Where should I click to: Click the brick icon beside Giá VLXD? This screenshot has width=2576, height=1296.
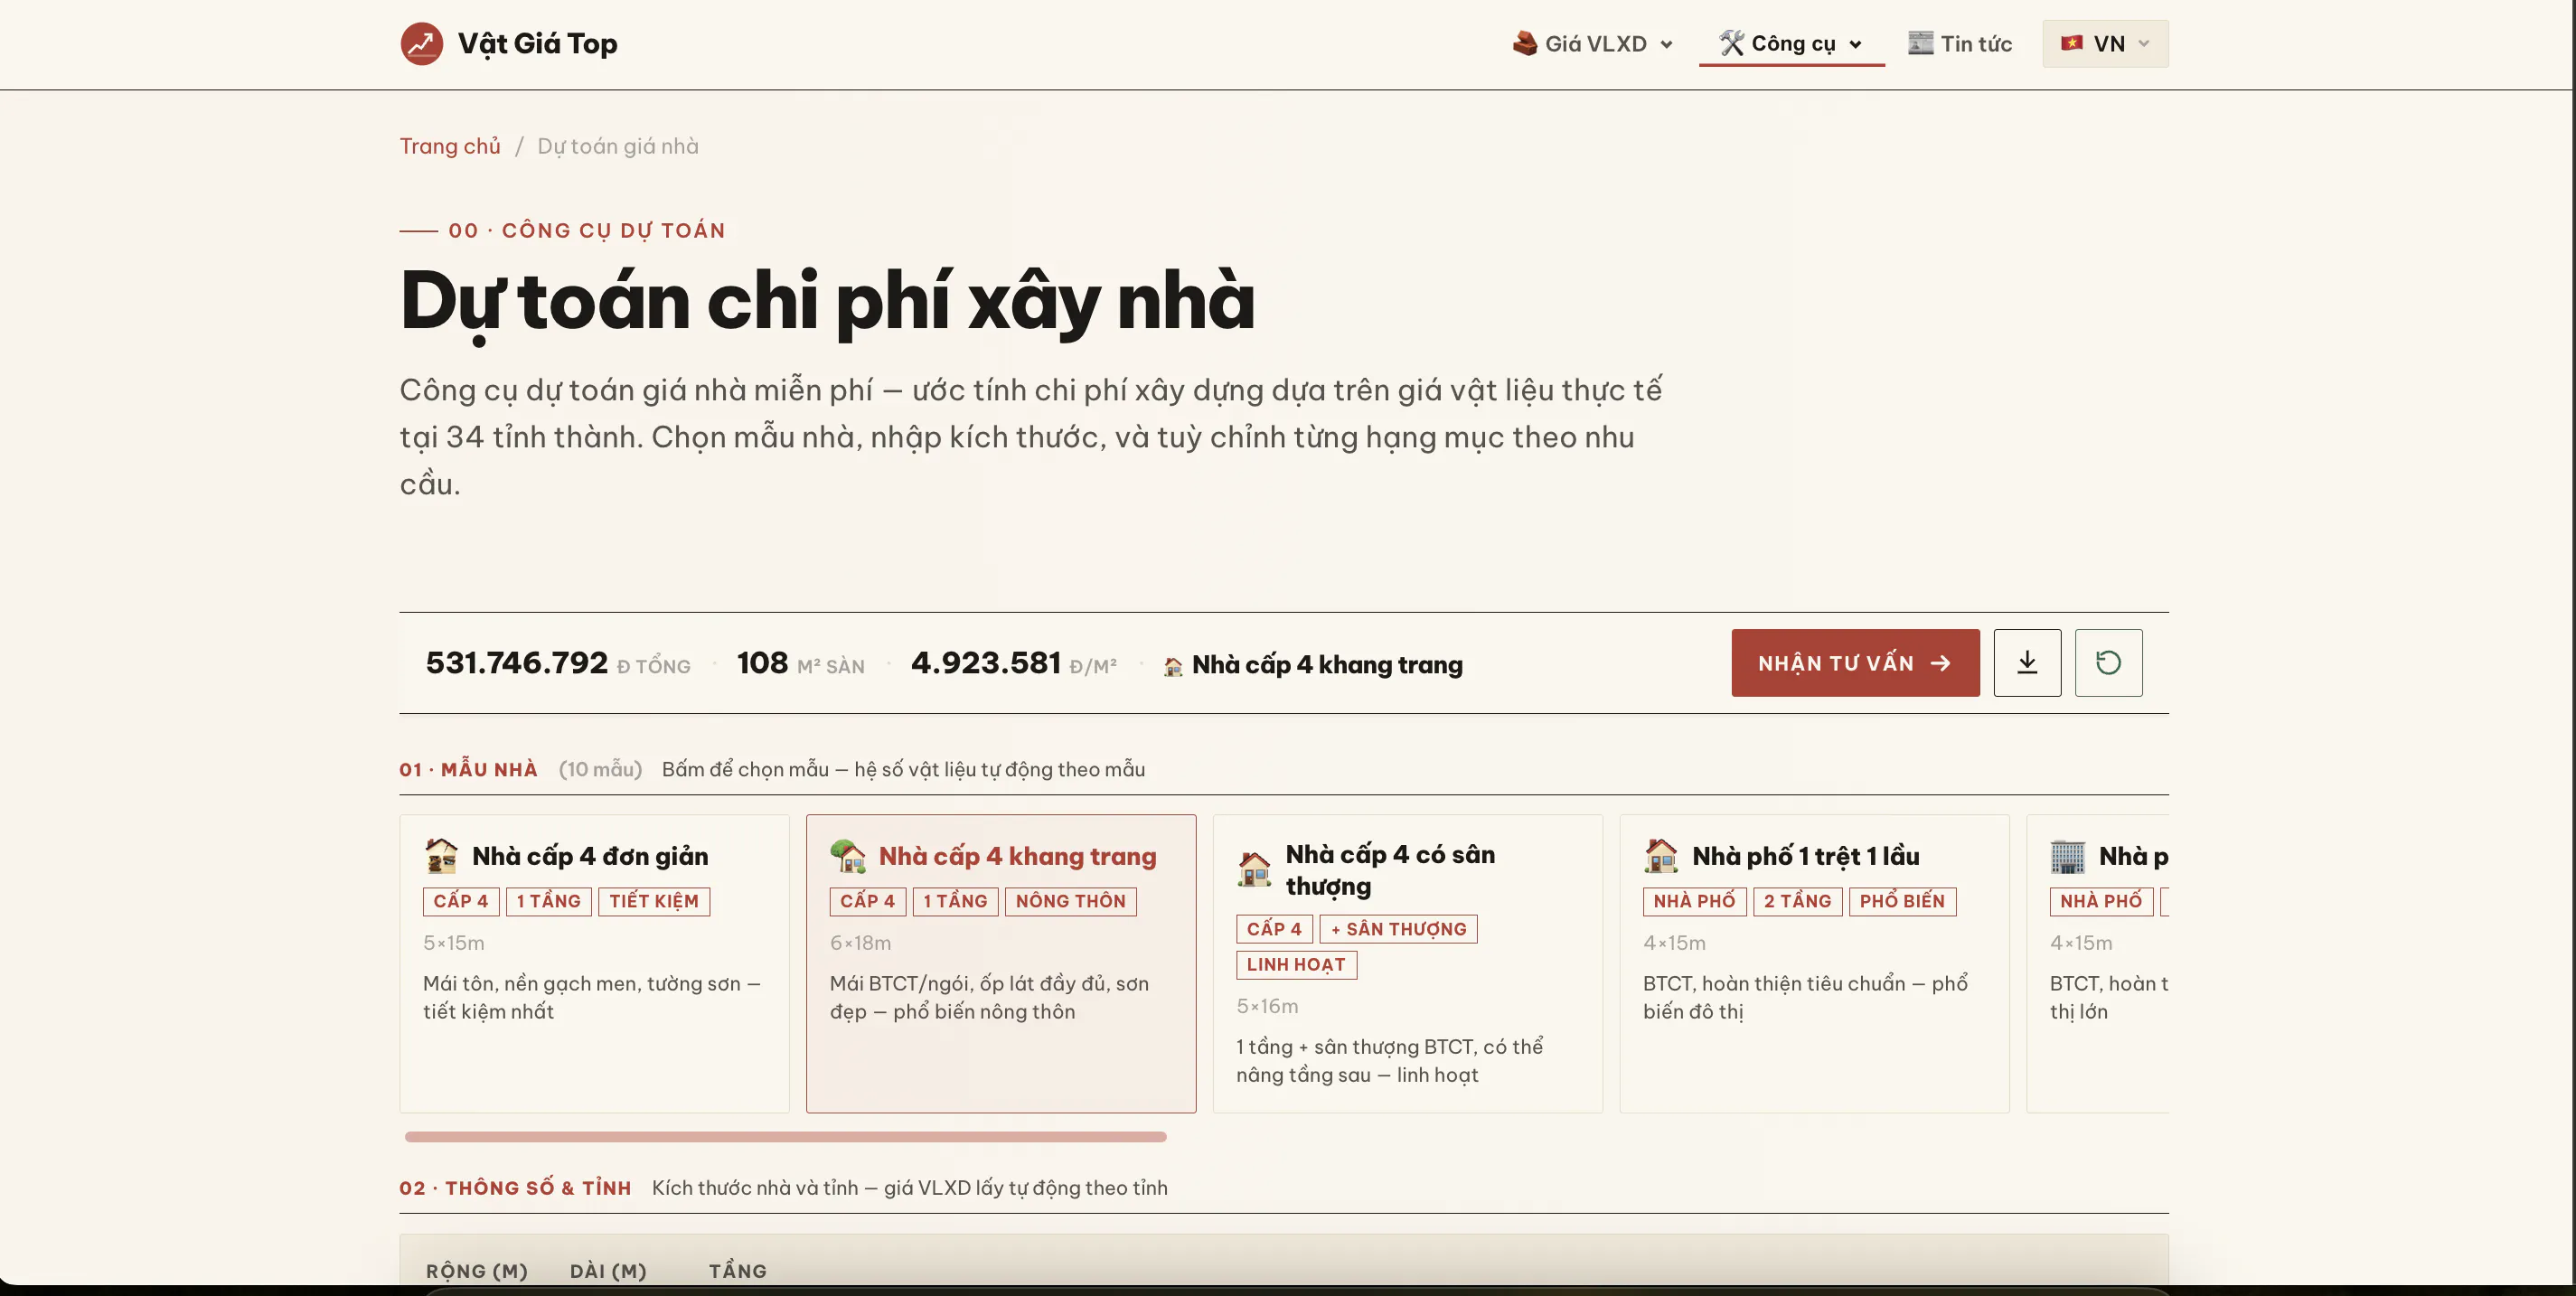click(x=1525, y=43)
